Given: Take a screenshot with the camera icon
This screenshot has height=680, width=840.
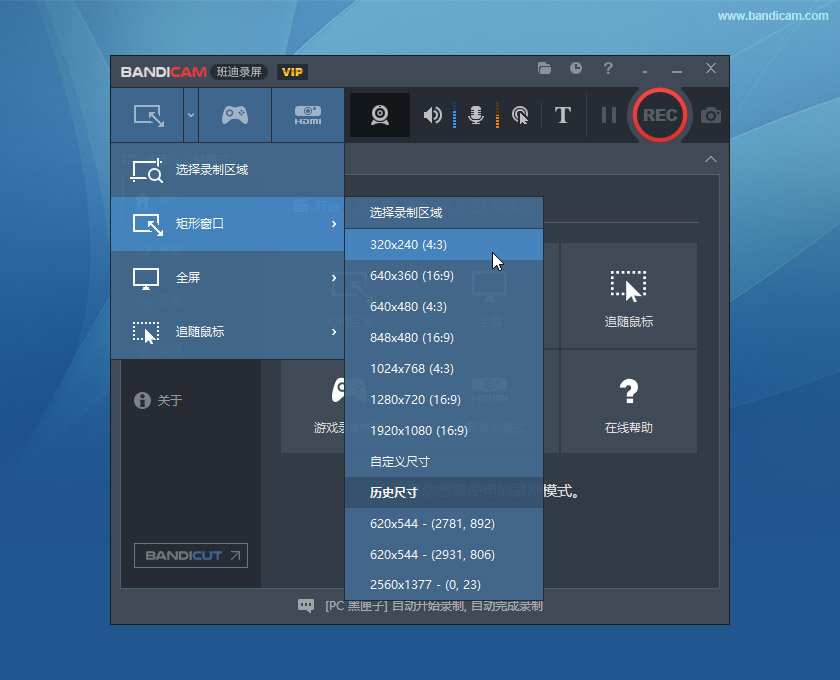Looking at the screenshot, I should pyautogui.click(x=710, y=115).
